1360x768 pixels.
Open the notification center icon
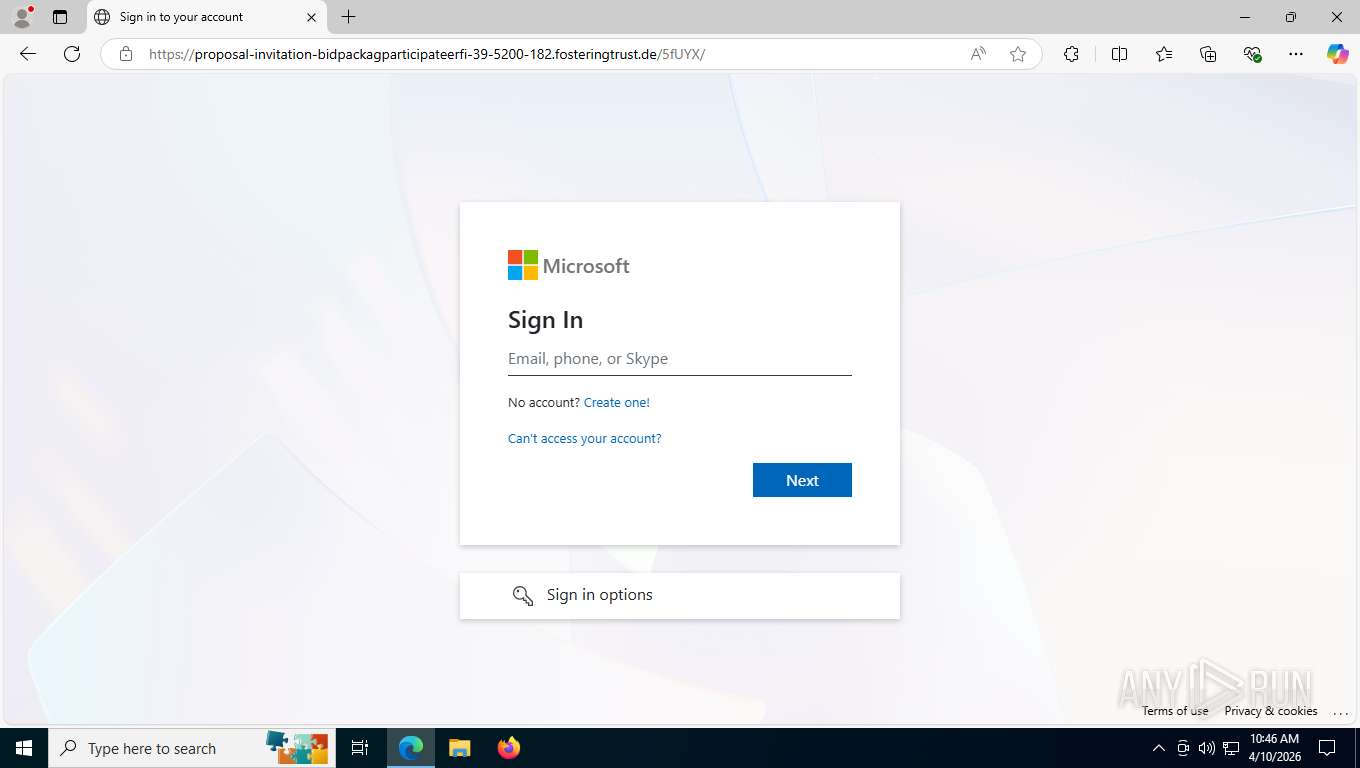(1327, 748)
